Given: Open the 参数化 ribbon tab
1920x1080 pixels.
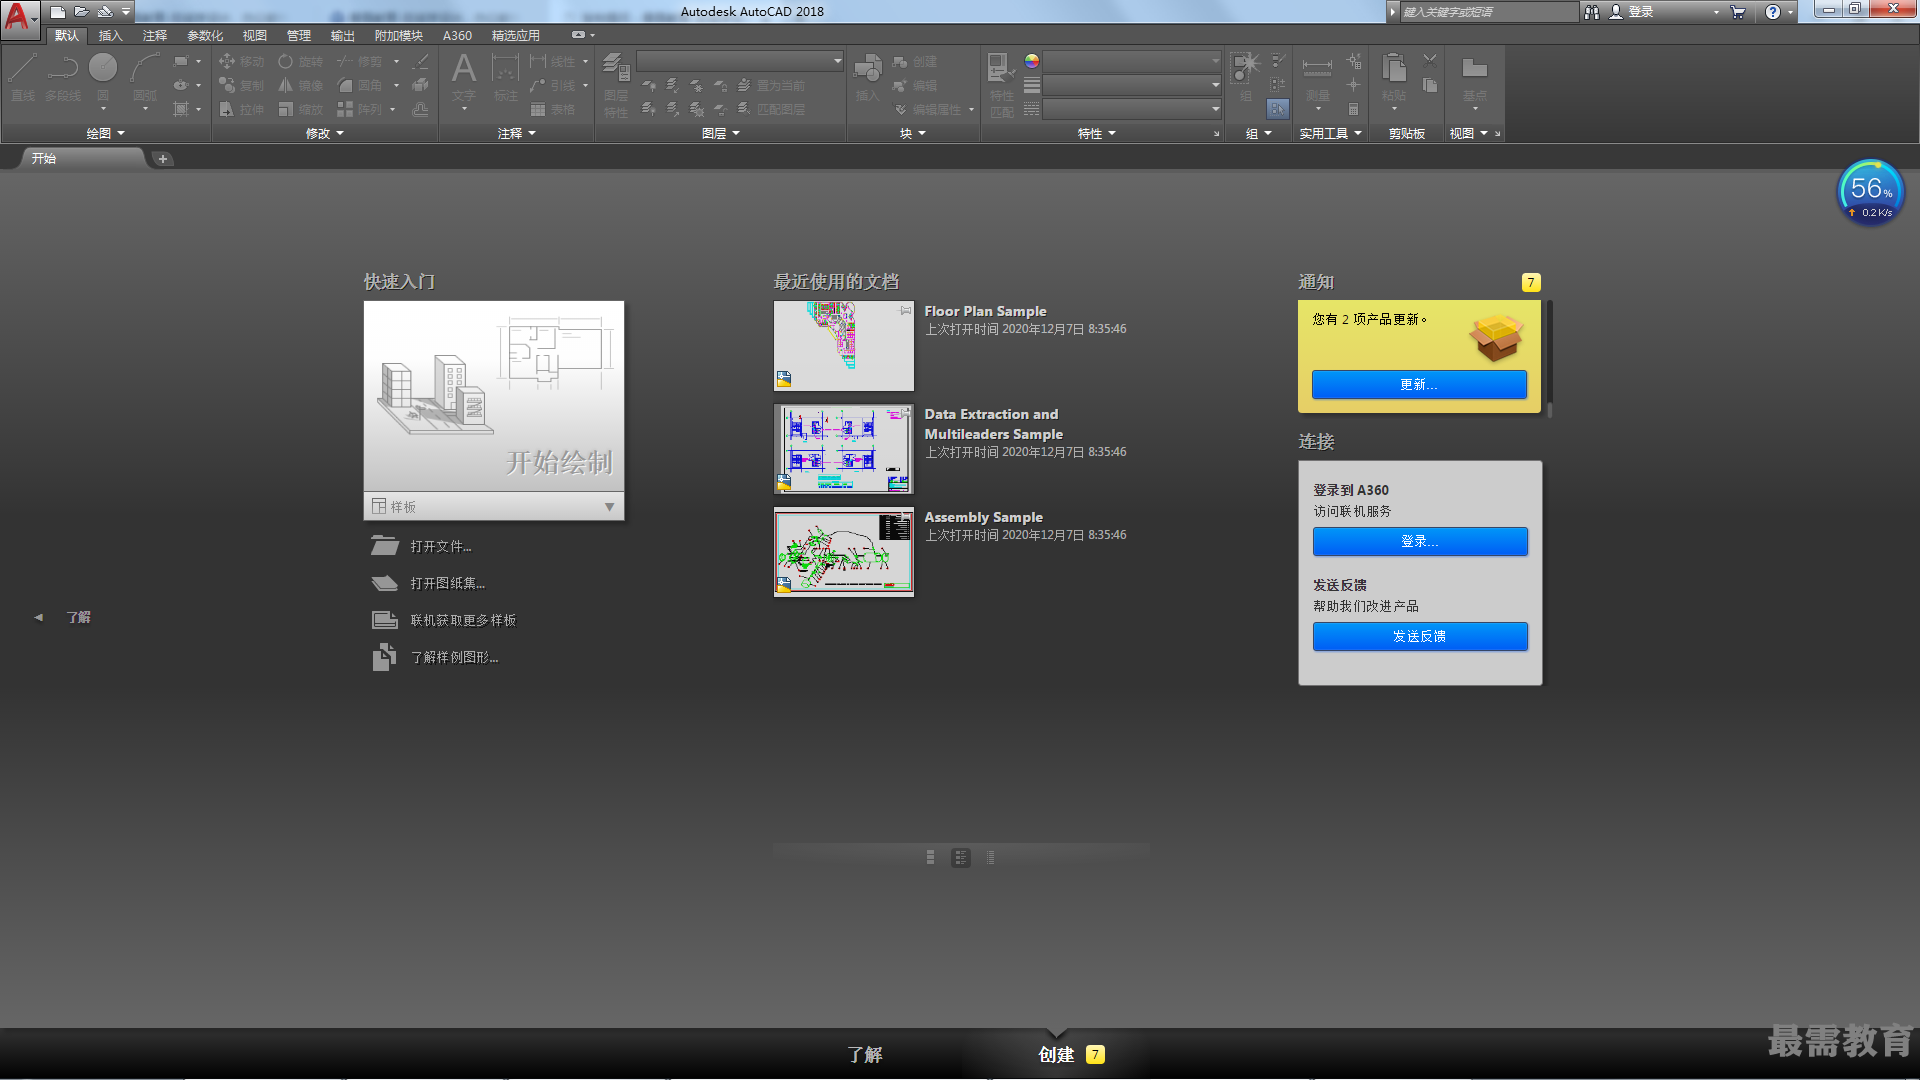Looking at the screenshot, I should 205,35.
